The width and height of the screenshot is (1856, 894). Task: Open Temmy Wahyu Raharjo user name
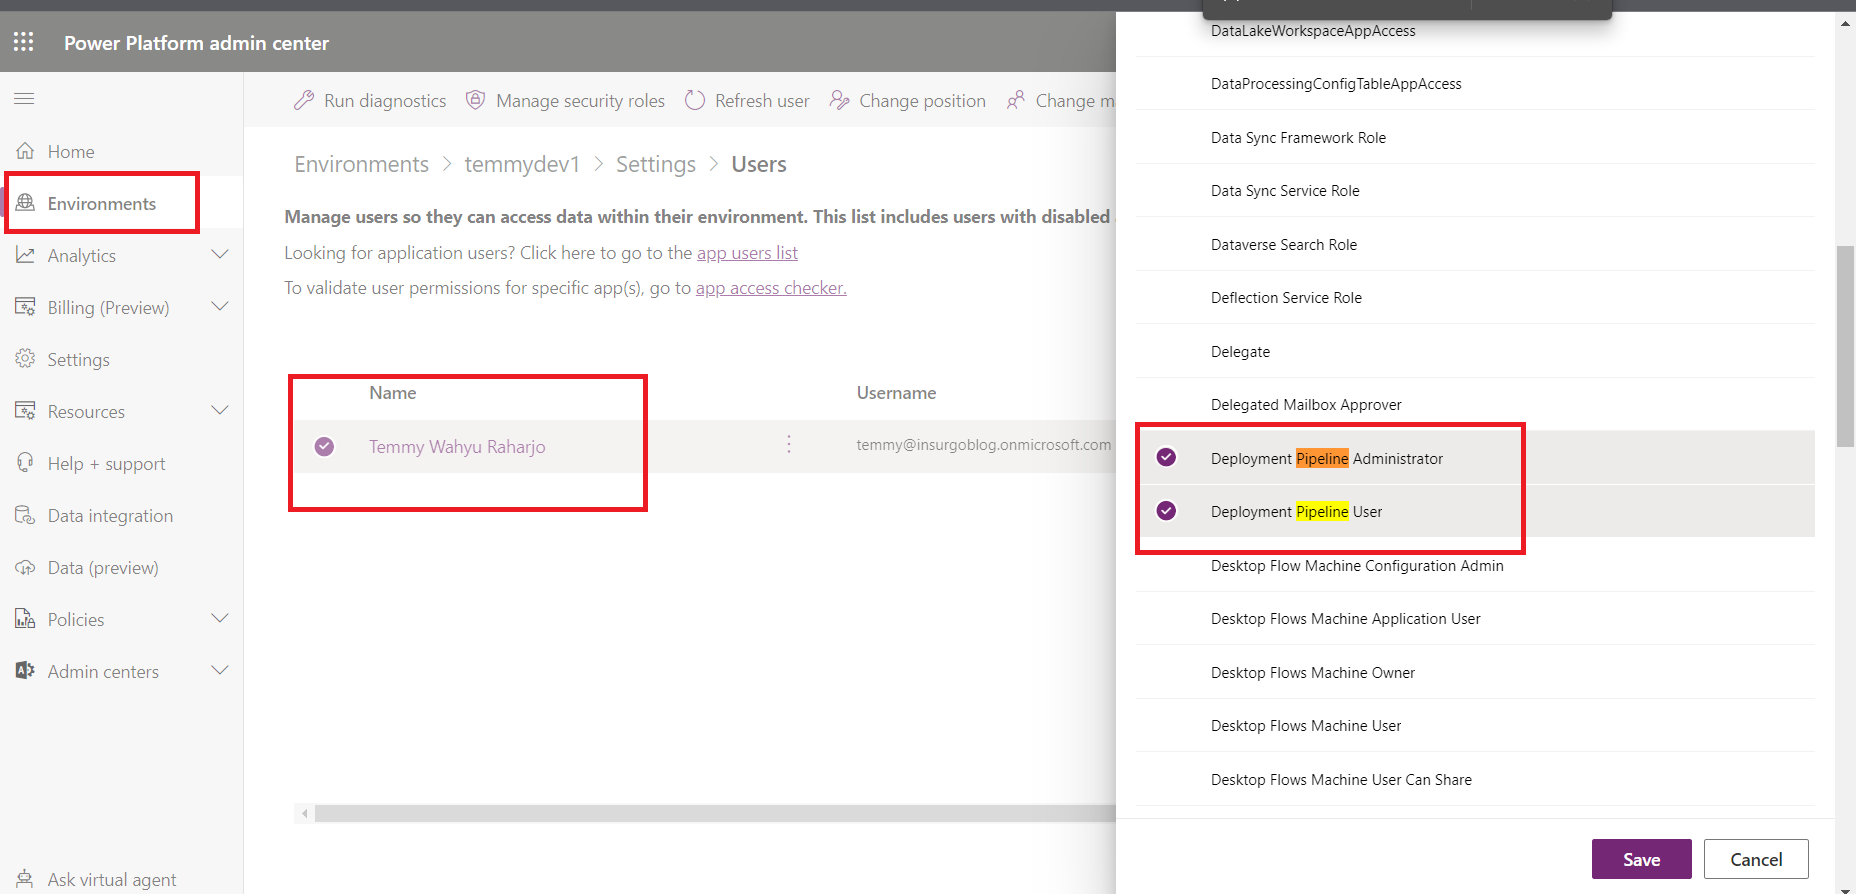[457, 447]
